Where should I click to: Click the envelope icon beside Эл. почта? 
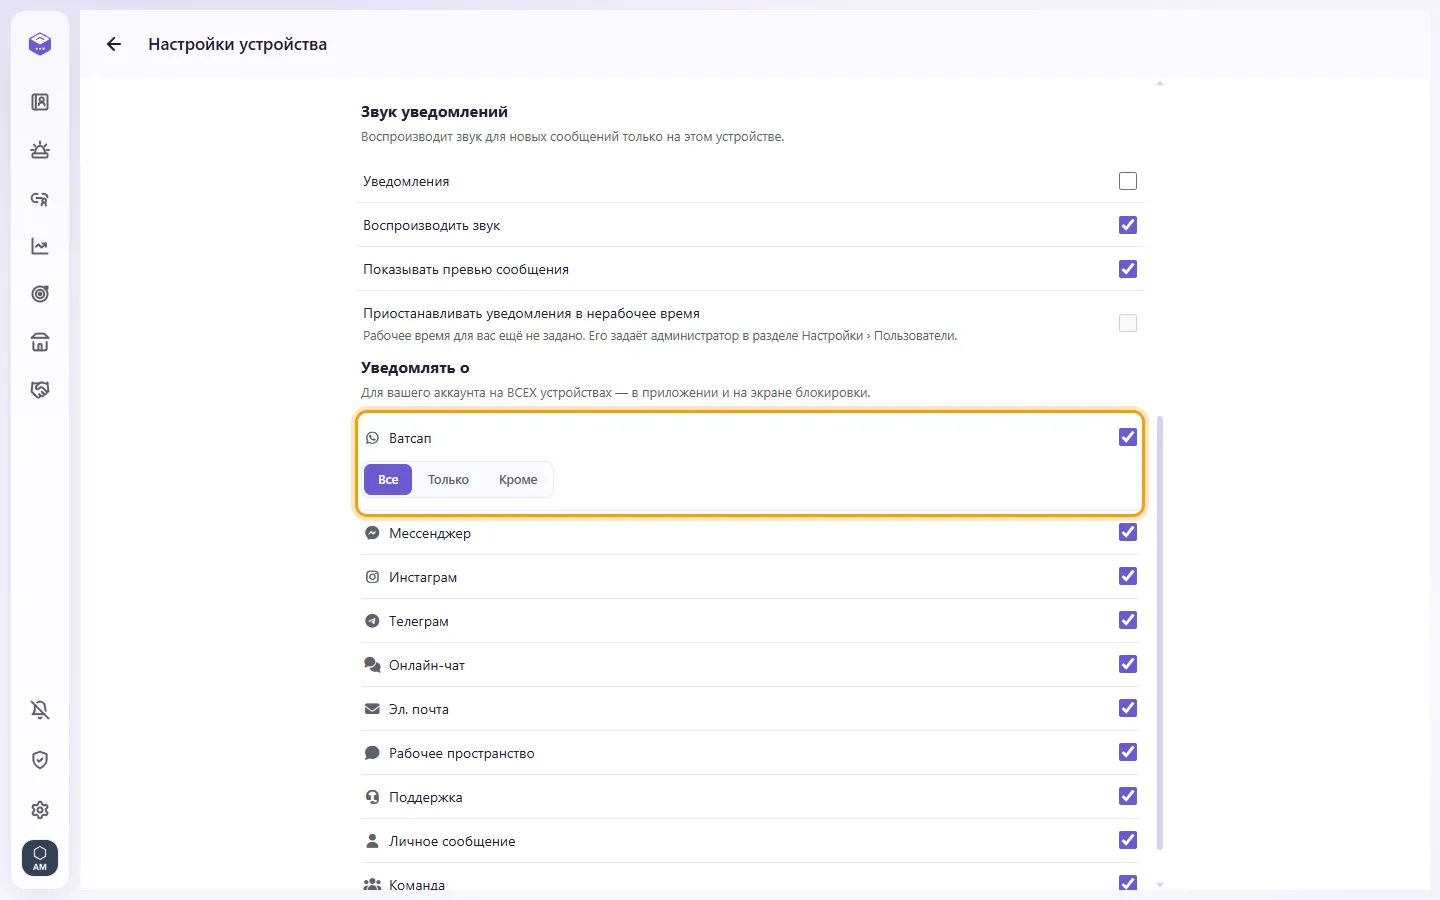tap(372, 709)
